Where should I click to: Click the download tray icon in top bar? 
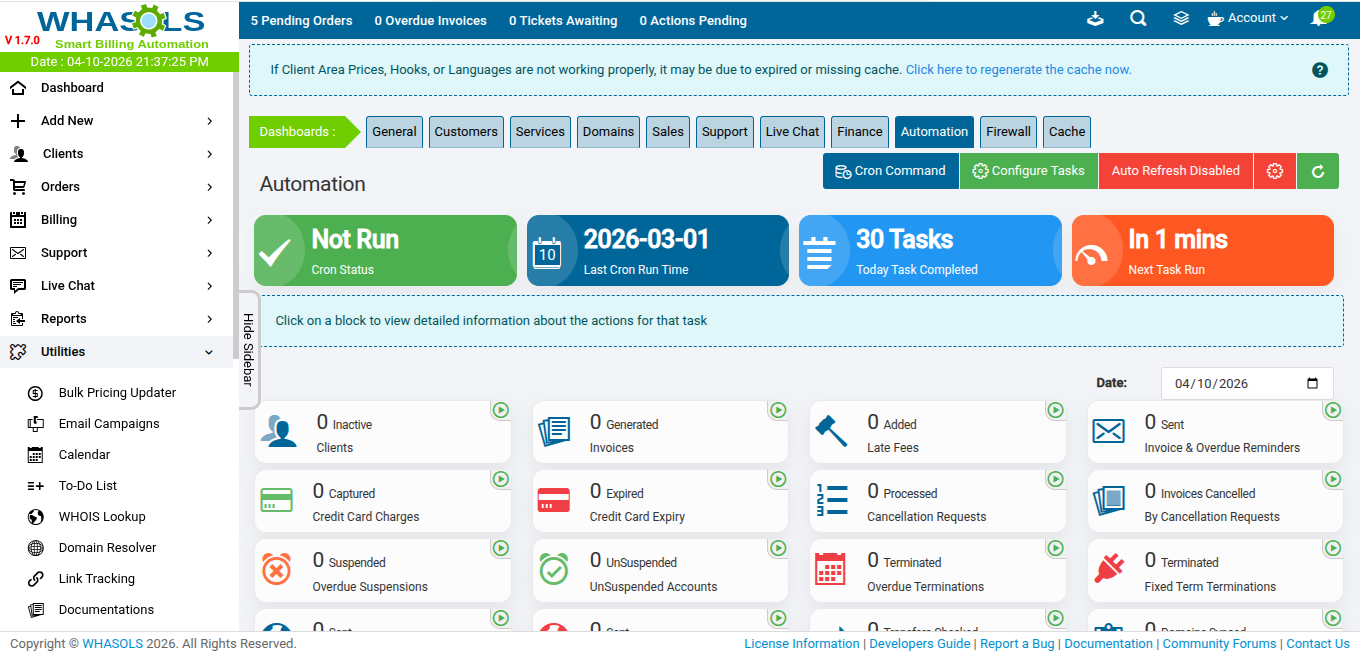pyautogui.click(x=1095, y=18)
